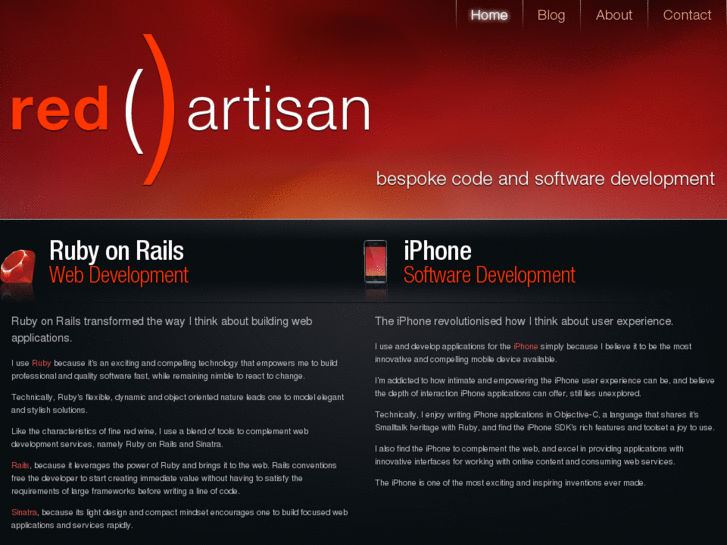Click the red artisan logo

(x=190, y=109)
